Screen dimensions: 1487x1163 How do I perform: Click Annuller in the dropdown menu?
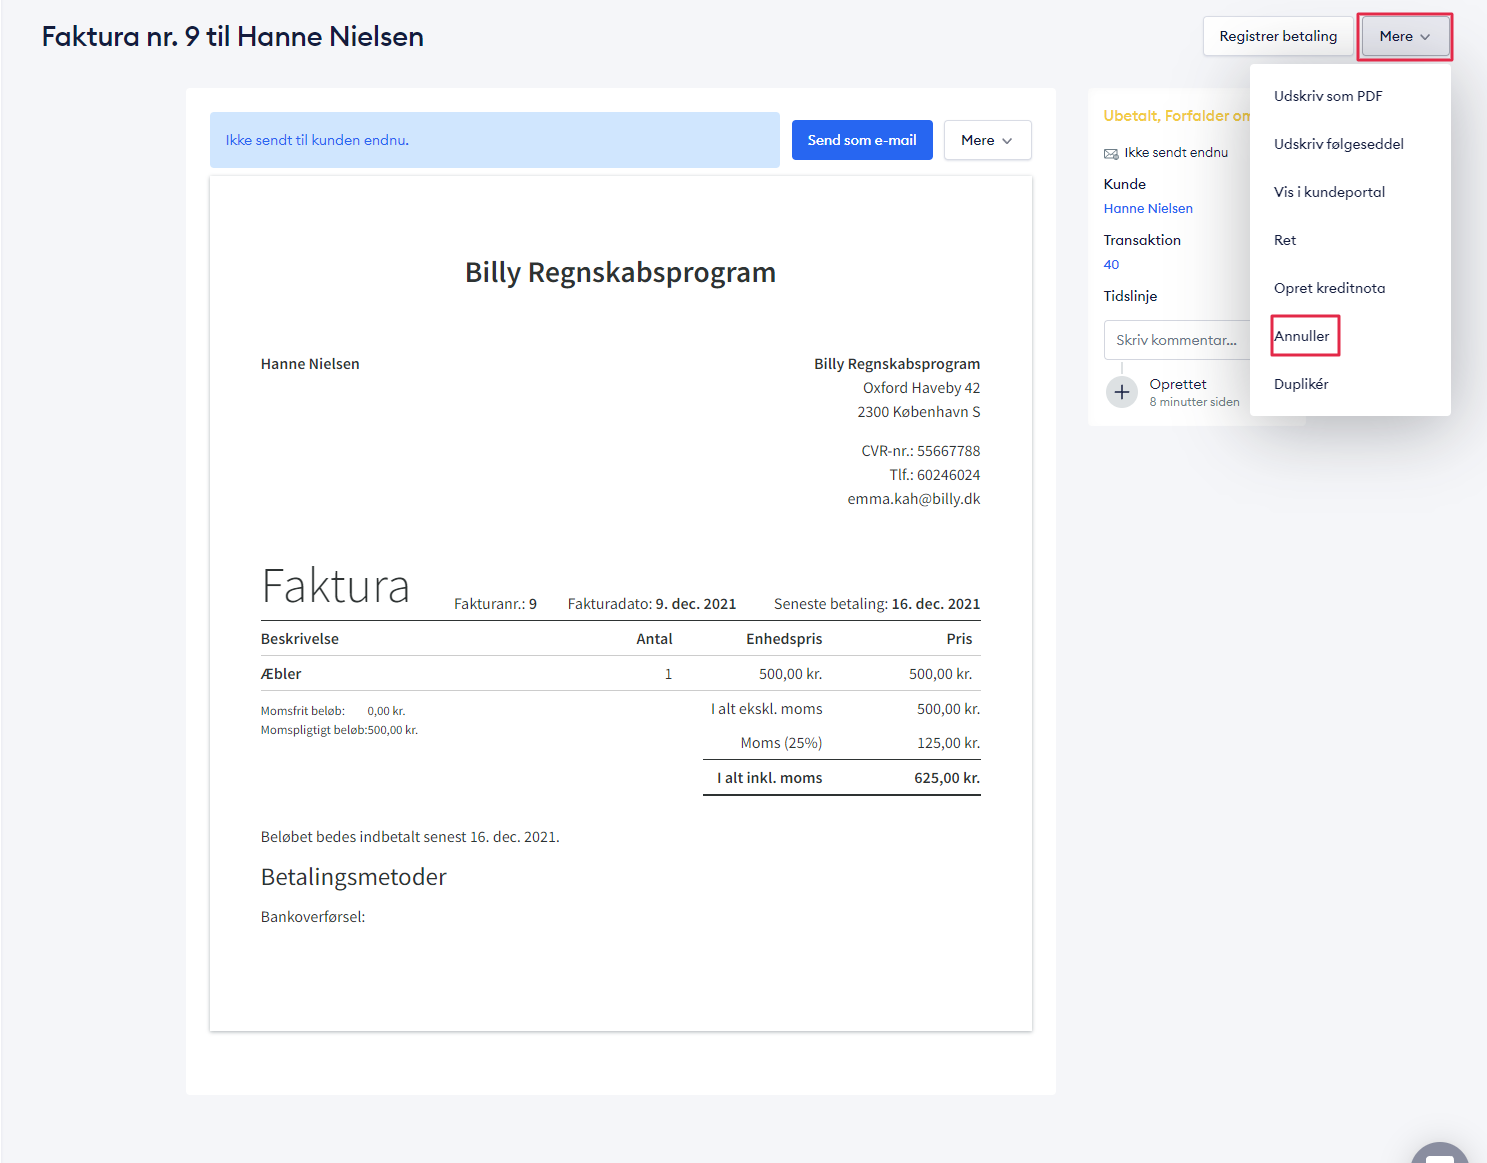click(x=1302, y=336)
